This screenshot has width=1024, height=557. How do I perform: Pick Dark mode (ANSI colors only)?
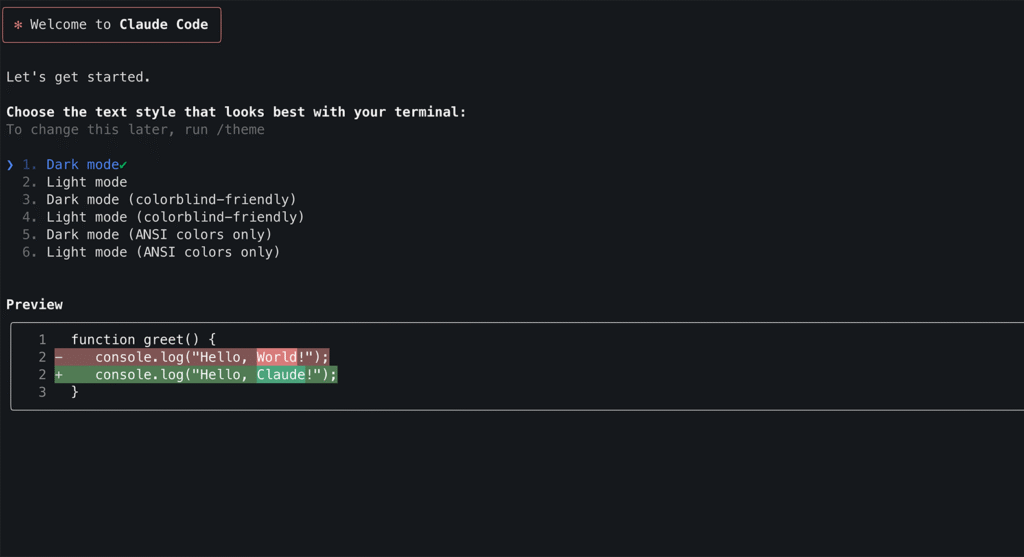[159, 234]
